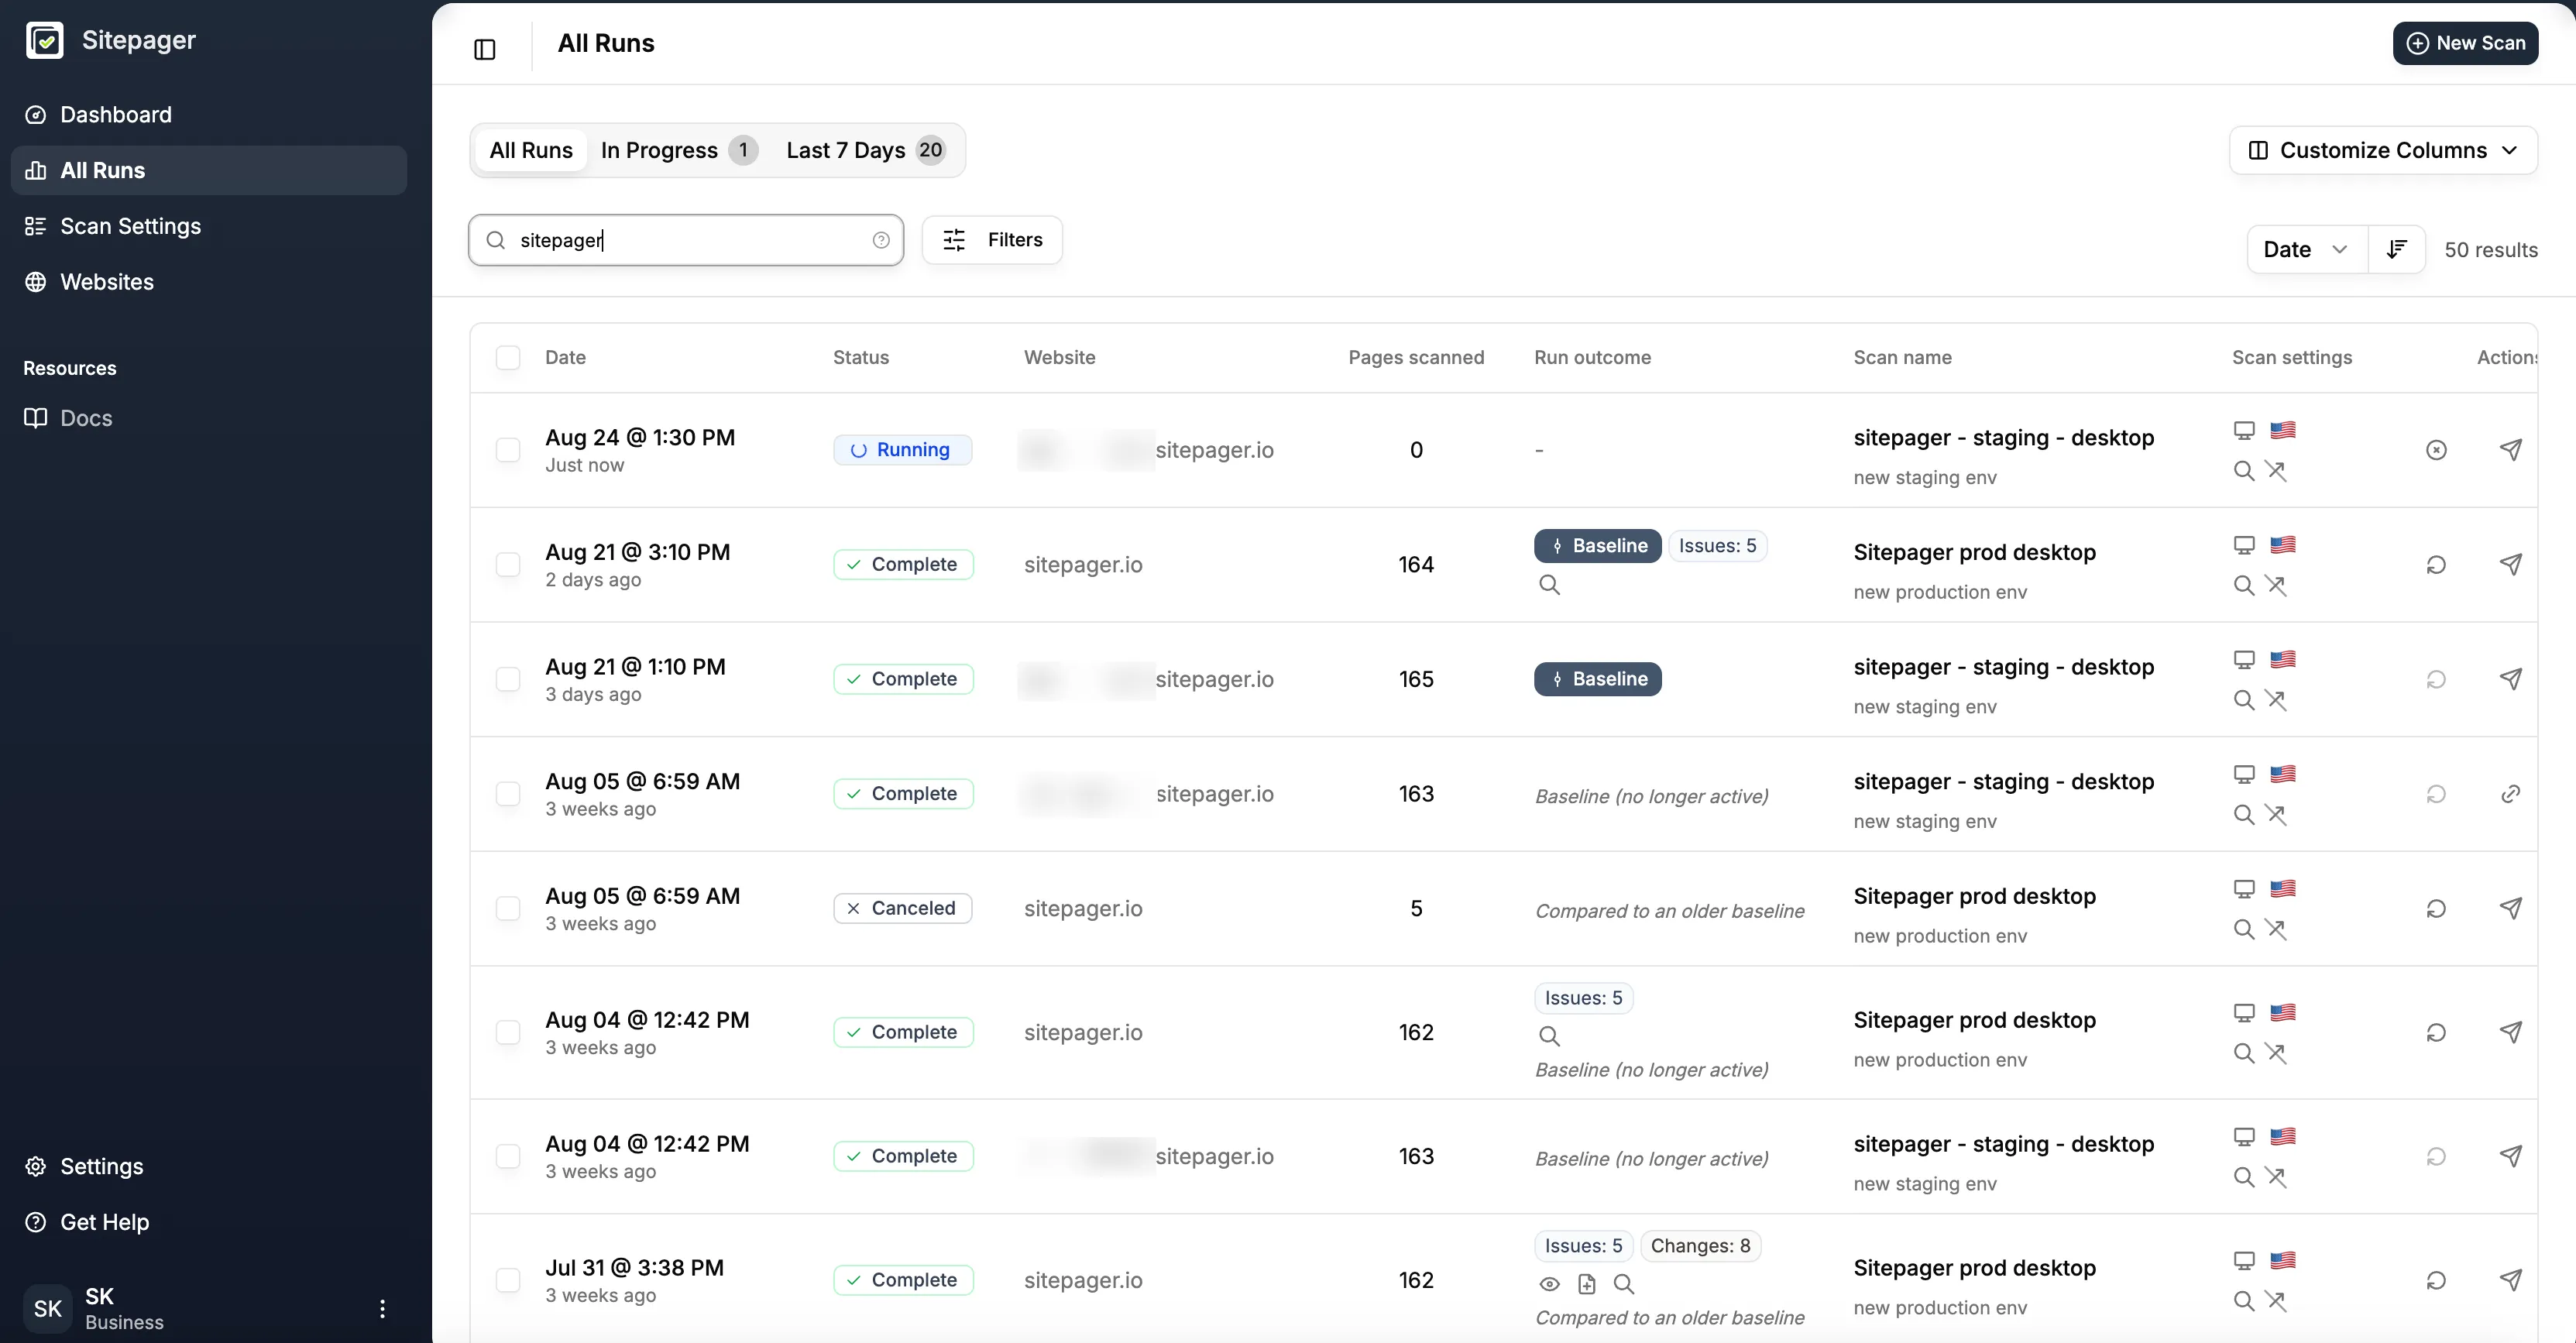Start a New Scan
2576x1343 pixels.
coord(2465,43)
